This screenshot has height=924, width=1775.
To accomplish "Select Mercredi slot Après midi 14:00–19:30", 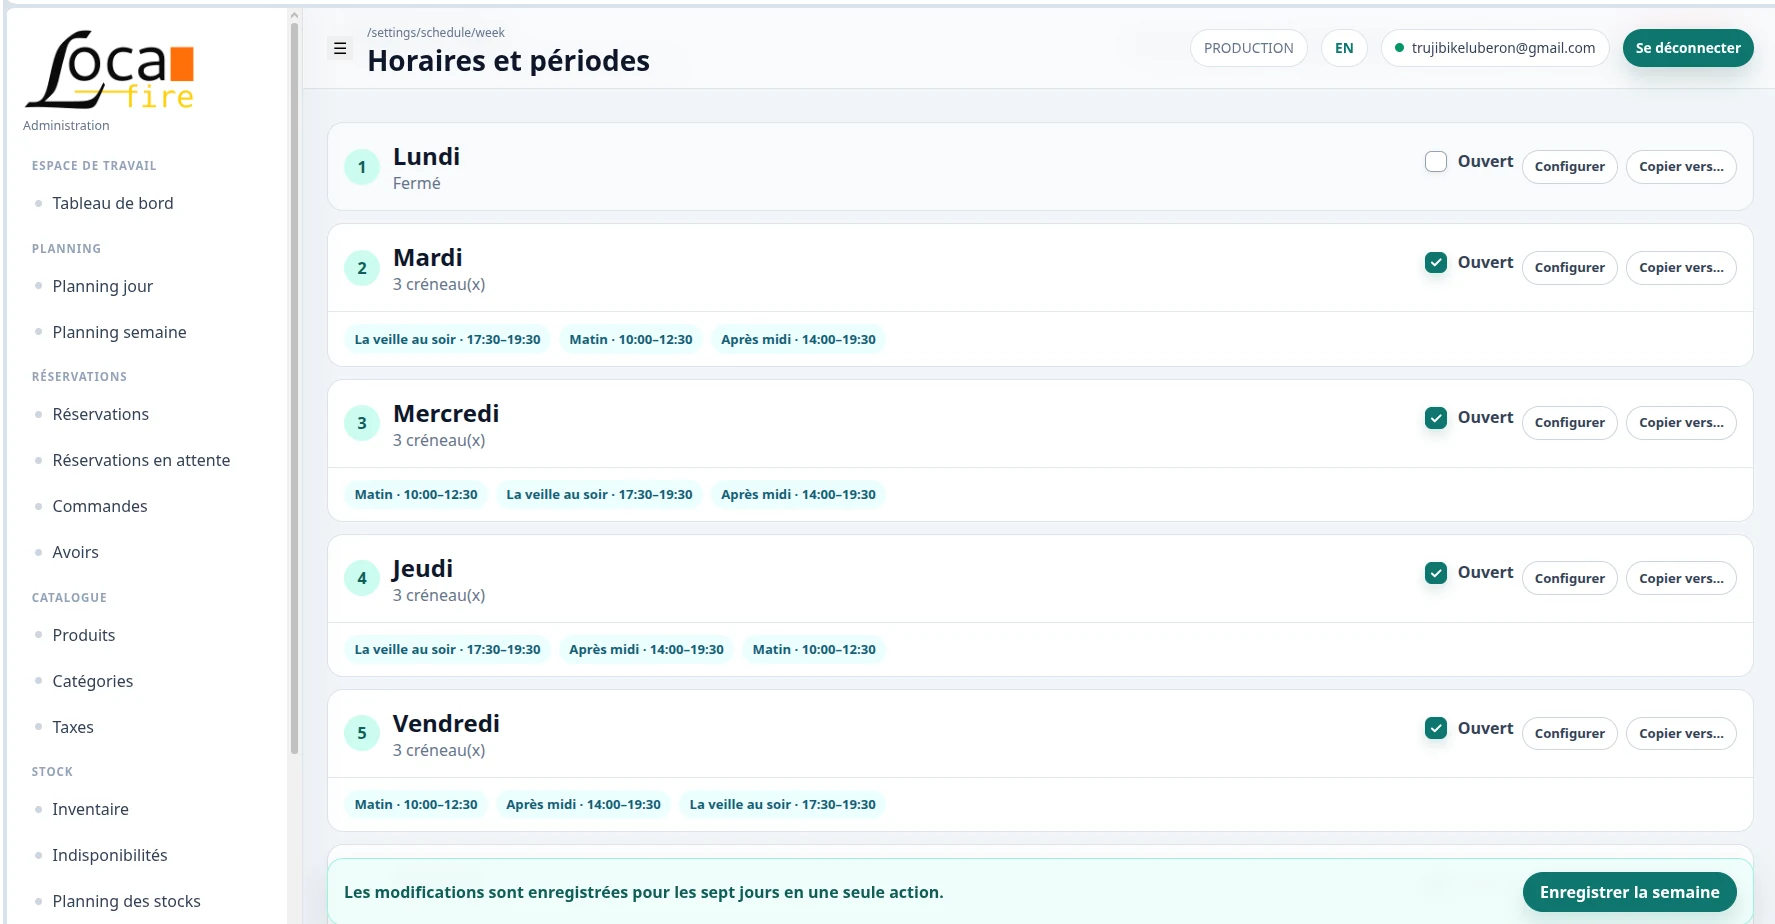I will coord(798,495).
